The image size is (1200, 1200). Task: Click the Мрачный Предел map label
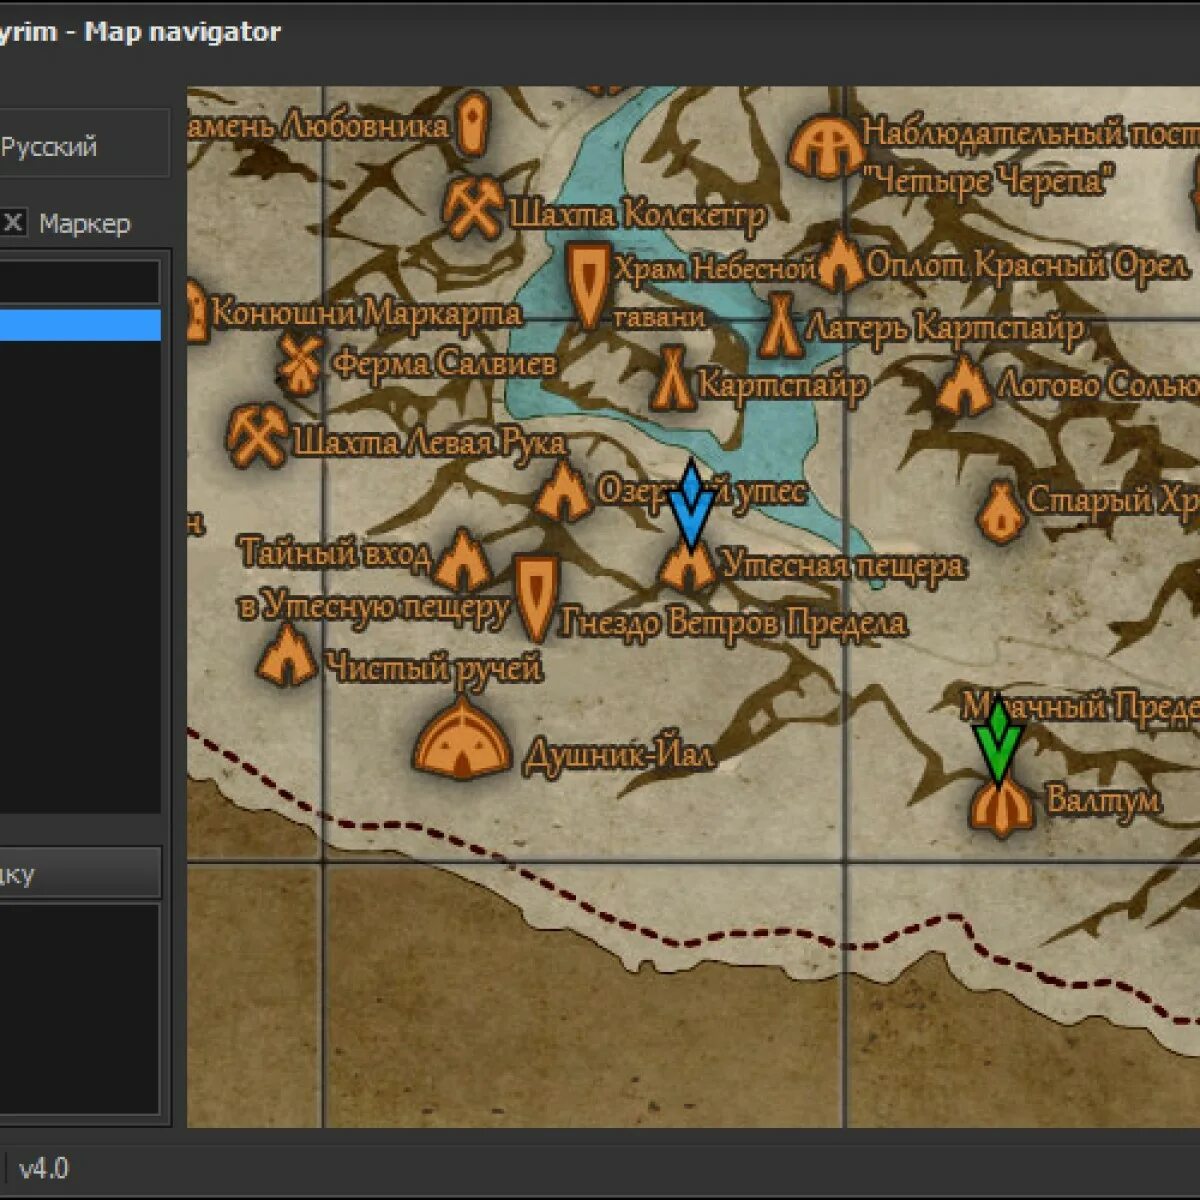1081,706
